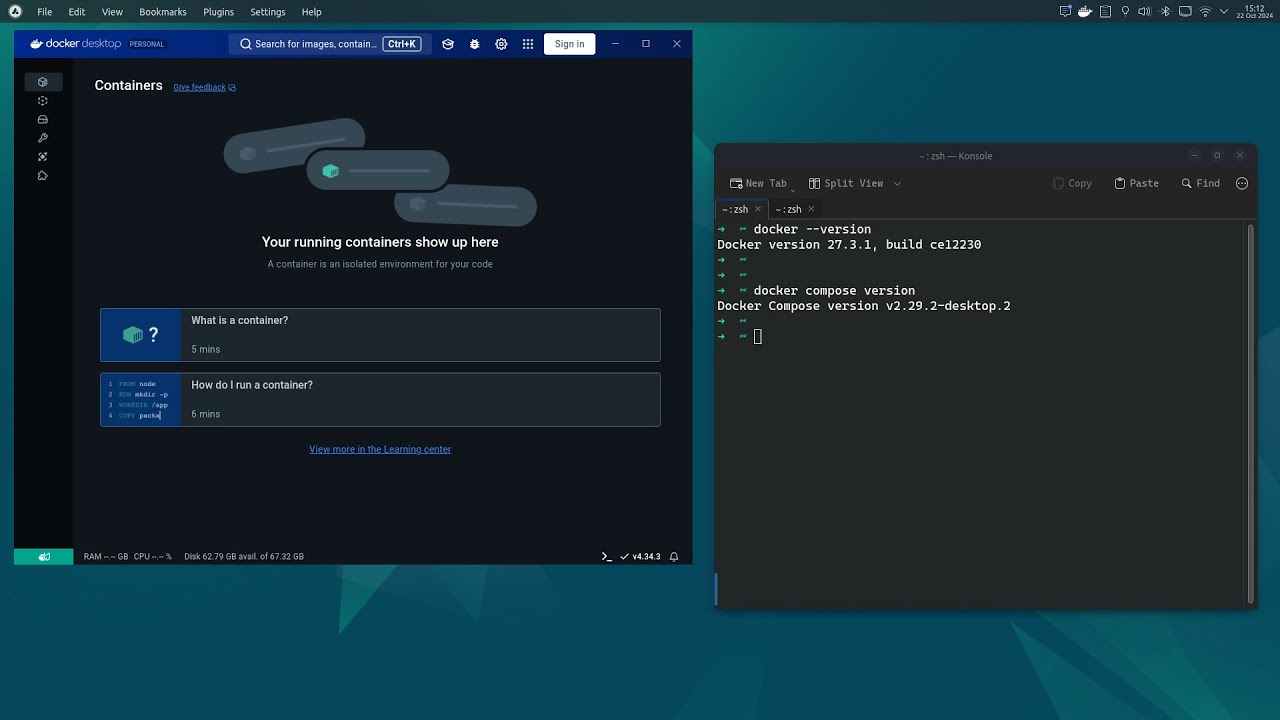Click the v4.34.3 version label in status bar
The width and height of the screenshot is (1280, 720).
point(646,557)
